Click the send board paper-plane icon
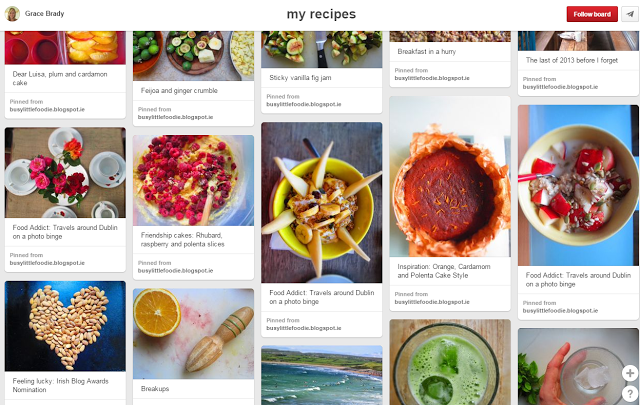Image resolution: width=640 pixels, height=405 pixels. [630, 14]
